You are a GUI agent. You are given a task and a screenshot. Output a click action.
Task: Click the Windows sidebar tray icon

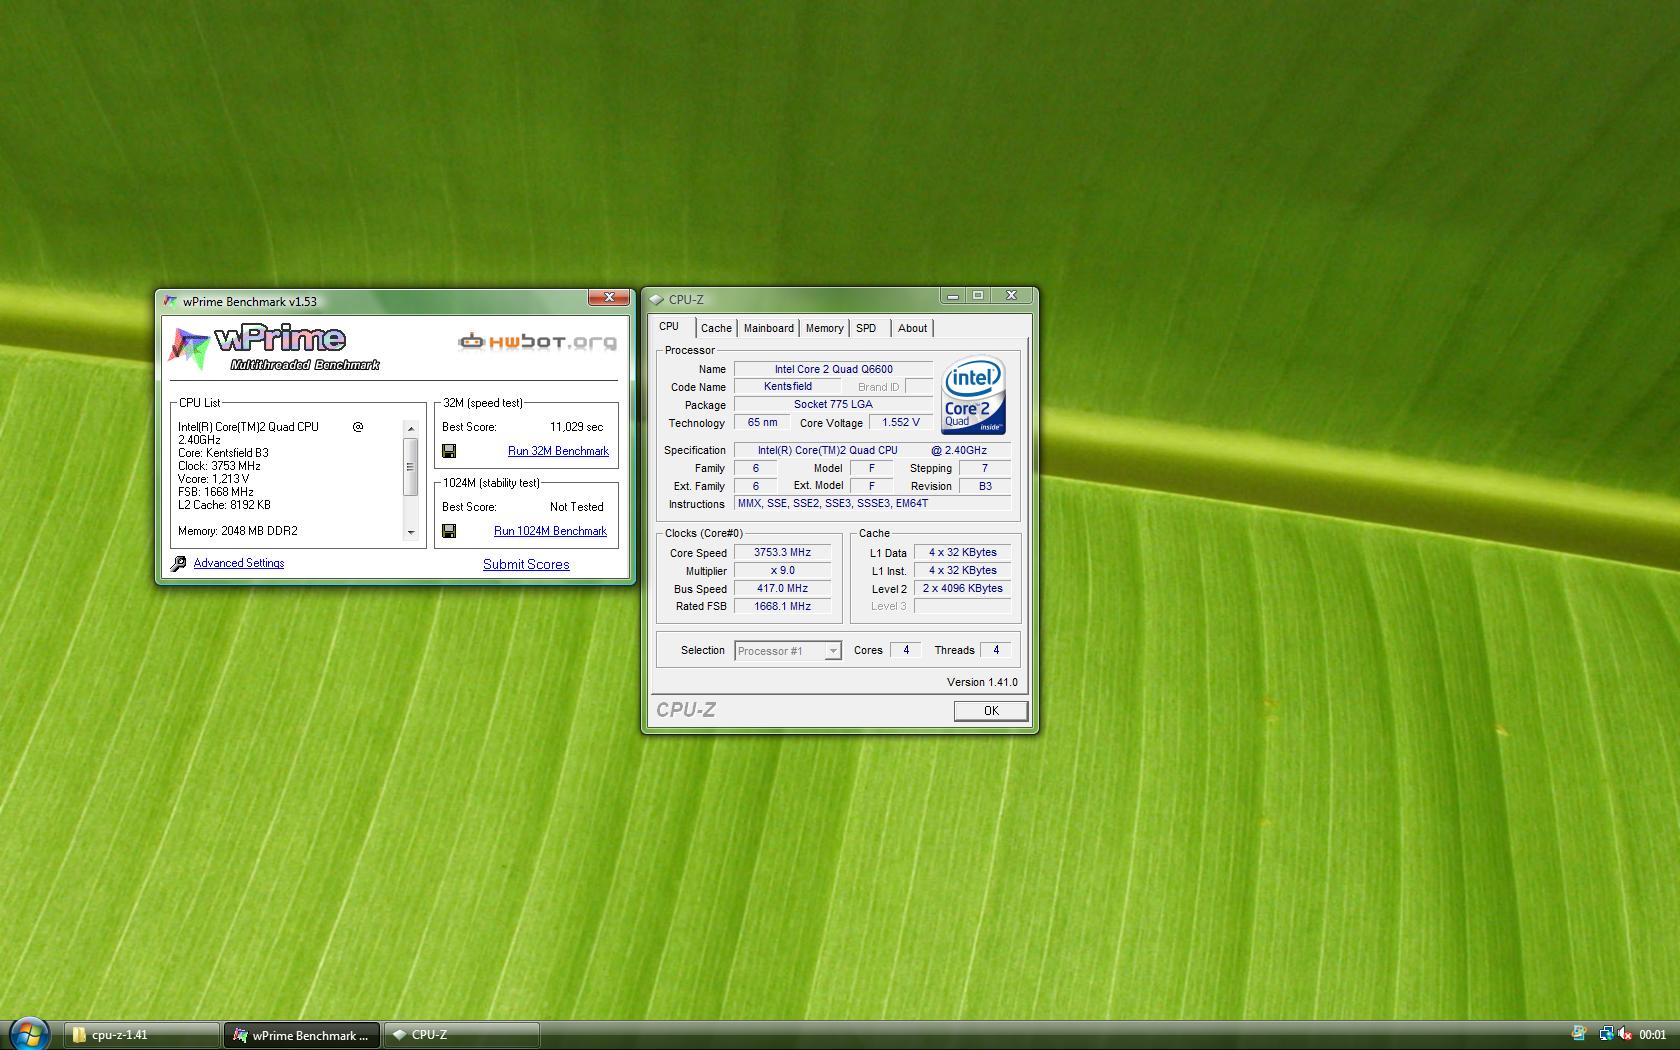pyautogui.click(x=1579, y=1034)
